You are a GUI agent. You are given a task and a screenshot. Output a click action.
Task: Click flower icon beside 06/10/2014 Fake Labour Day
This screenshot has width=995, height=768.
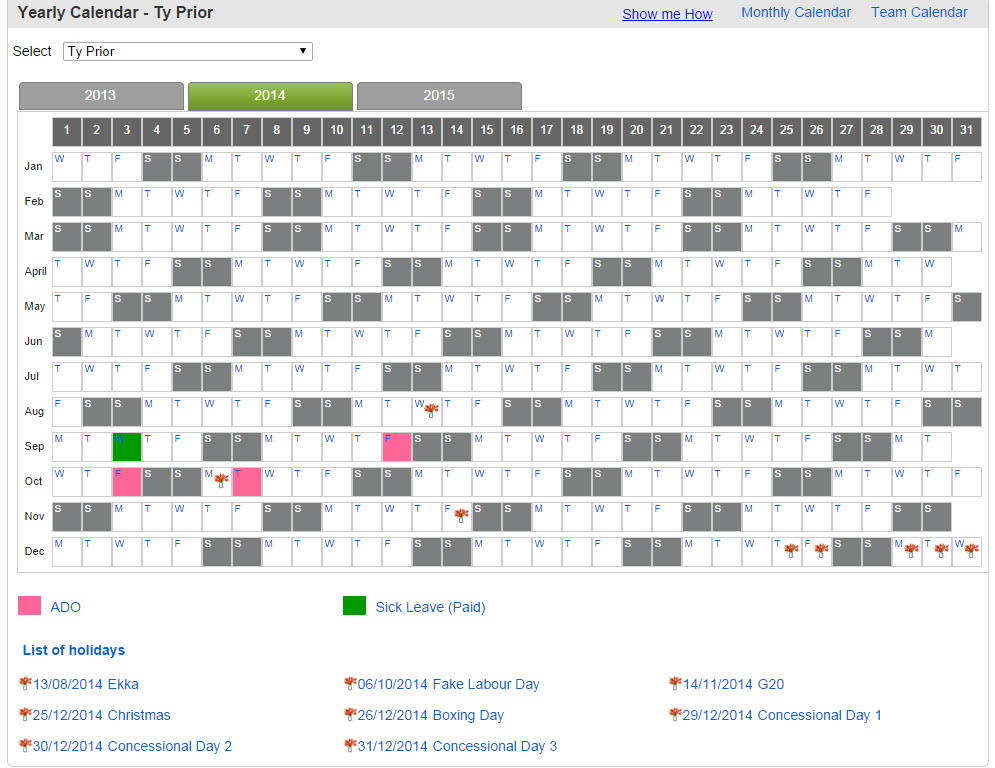tap(350, 684)
